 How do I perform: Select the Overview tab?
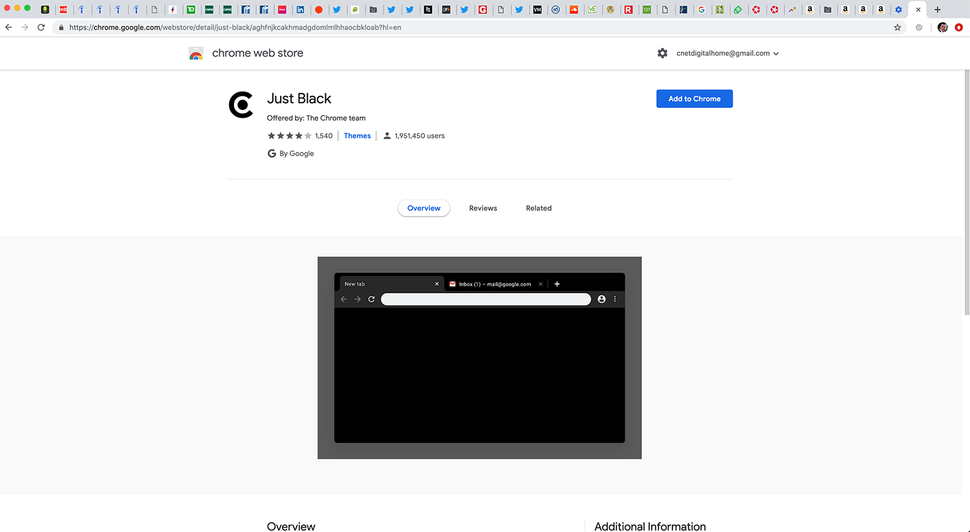pyautogui.click(x=424, y=208)
